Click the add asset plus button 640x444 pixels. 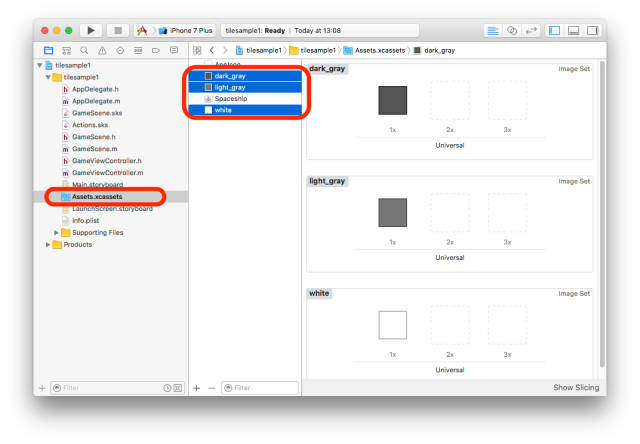click(x=196, y=387)
